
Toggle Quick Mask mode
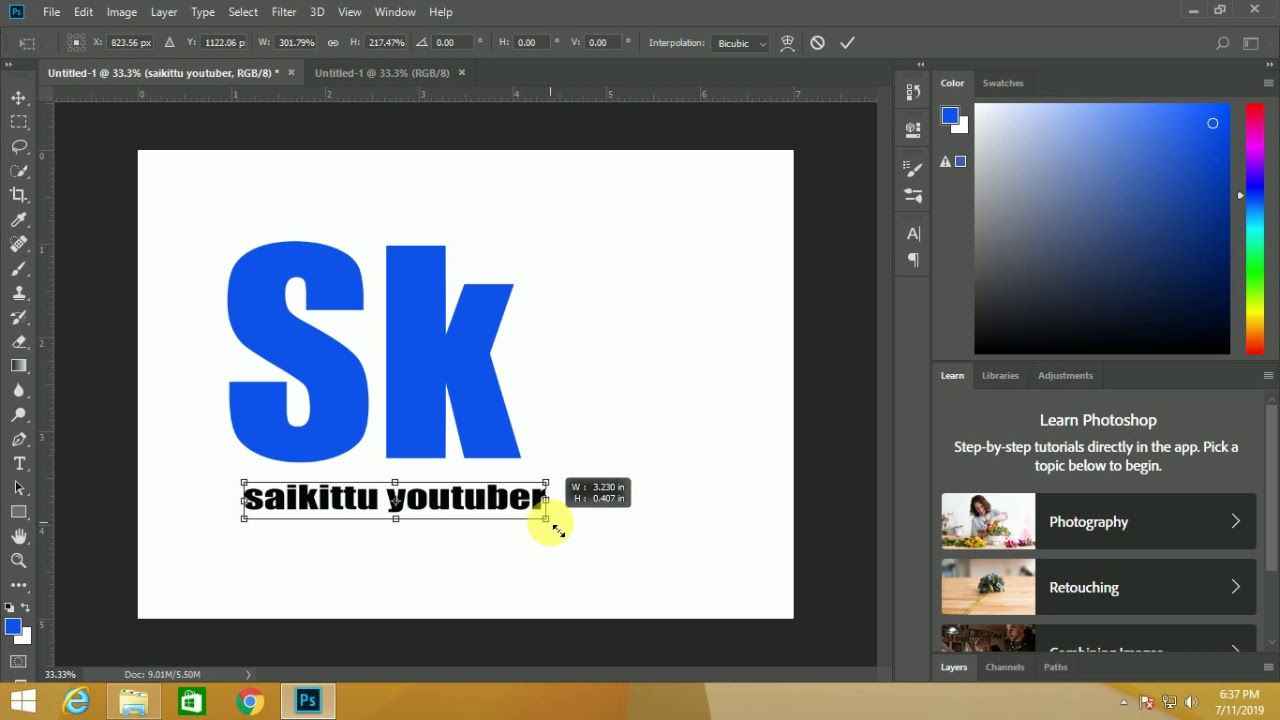point(19,662)
